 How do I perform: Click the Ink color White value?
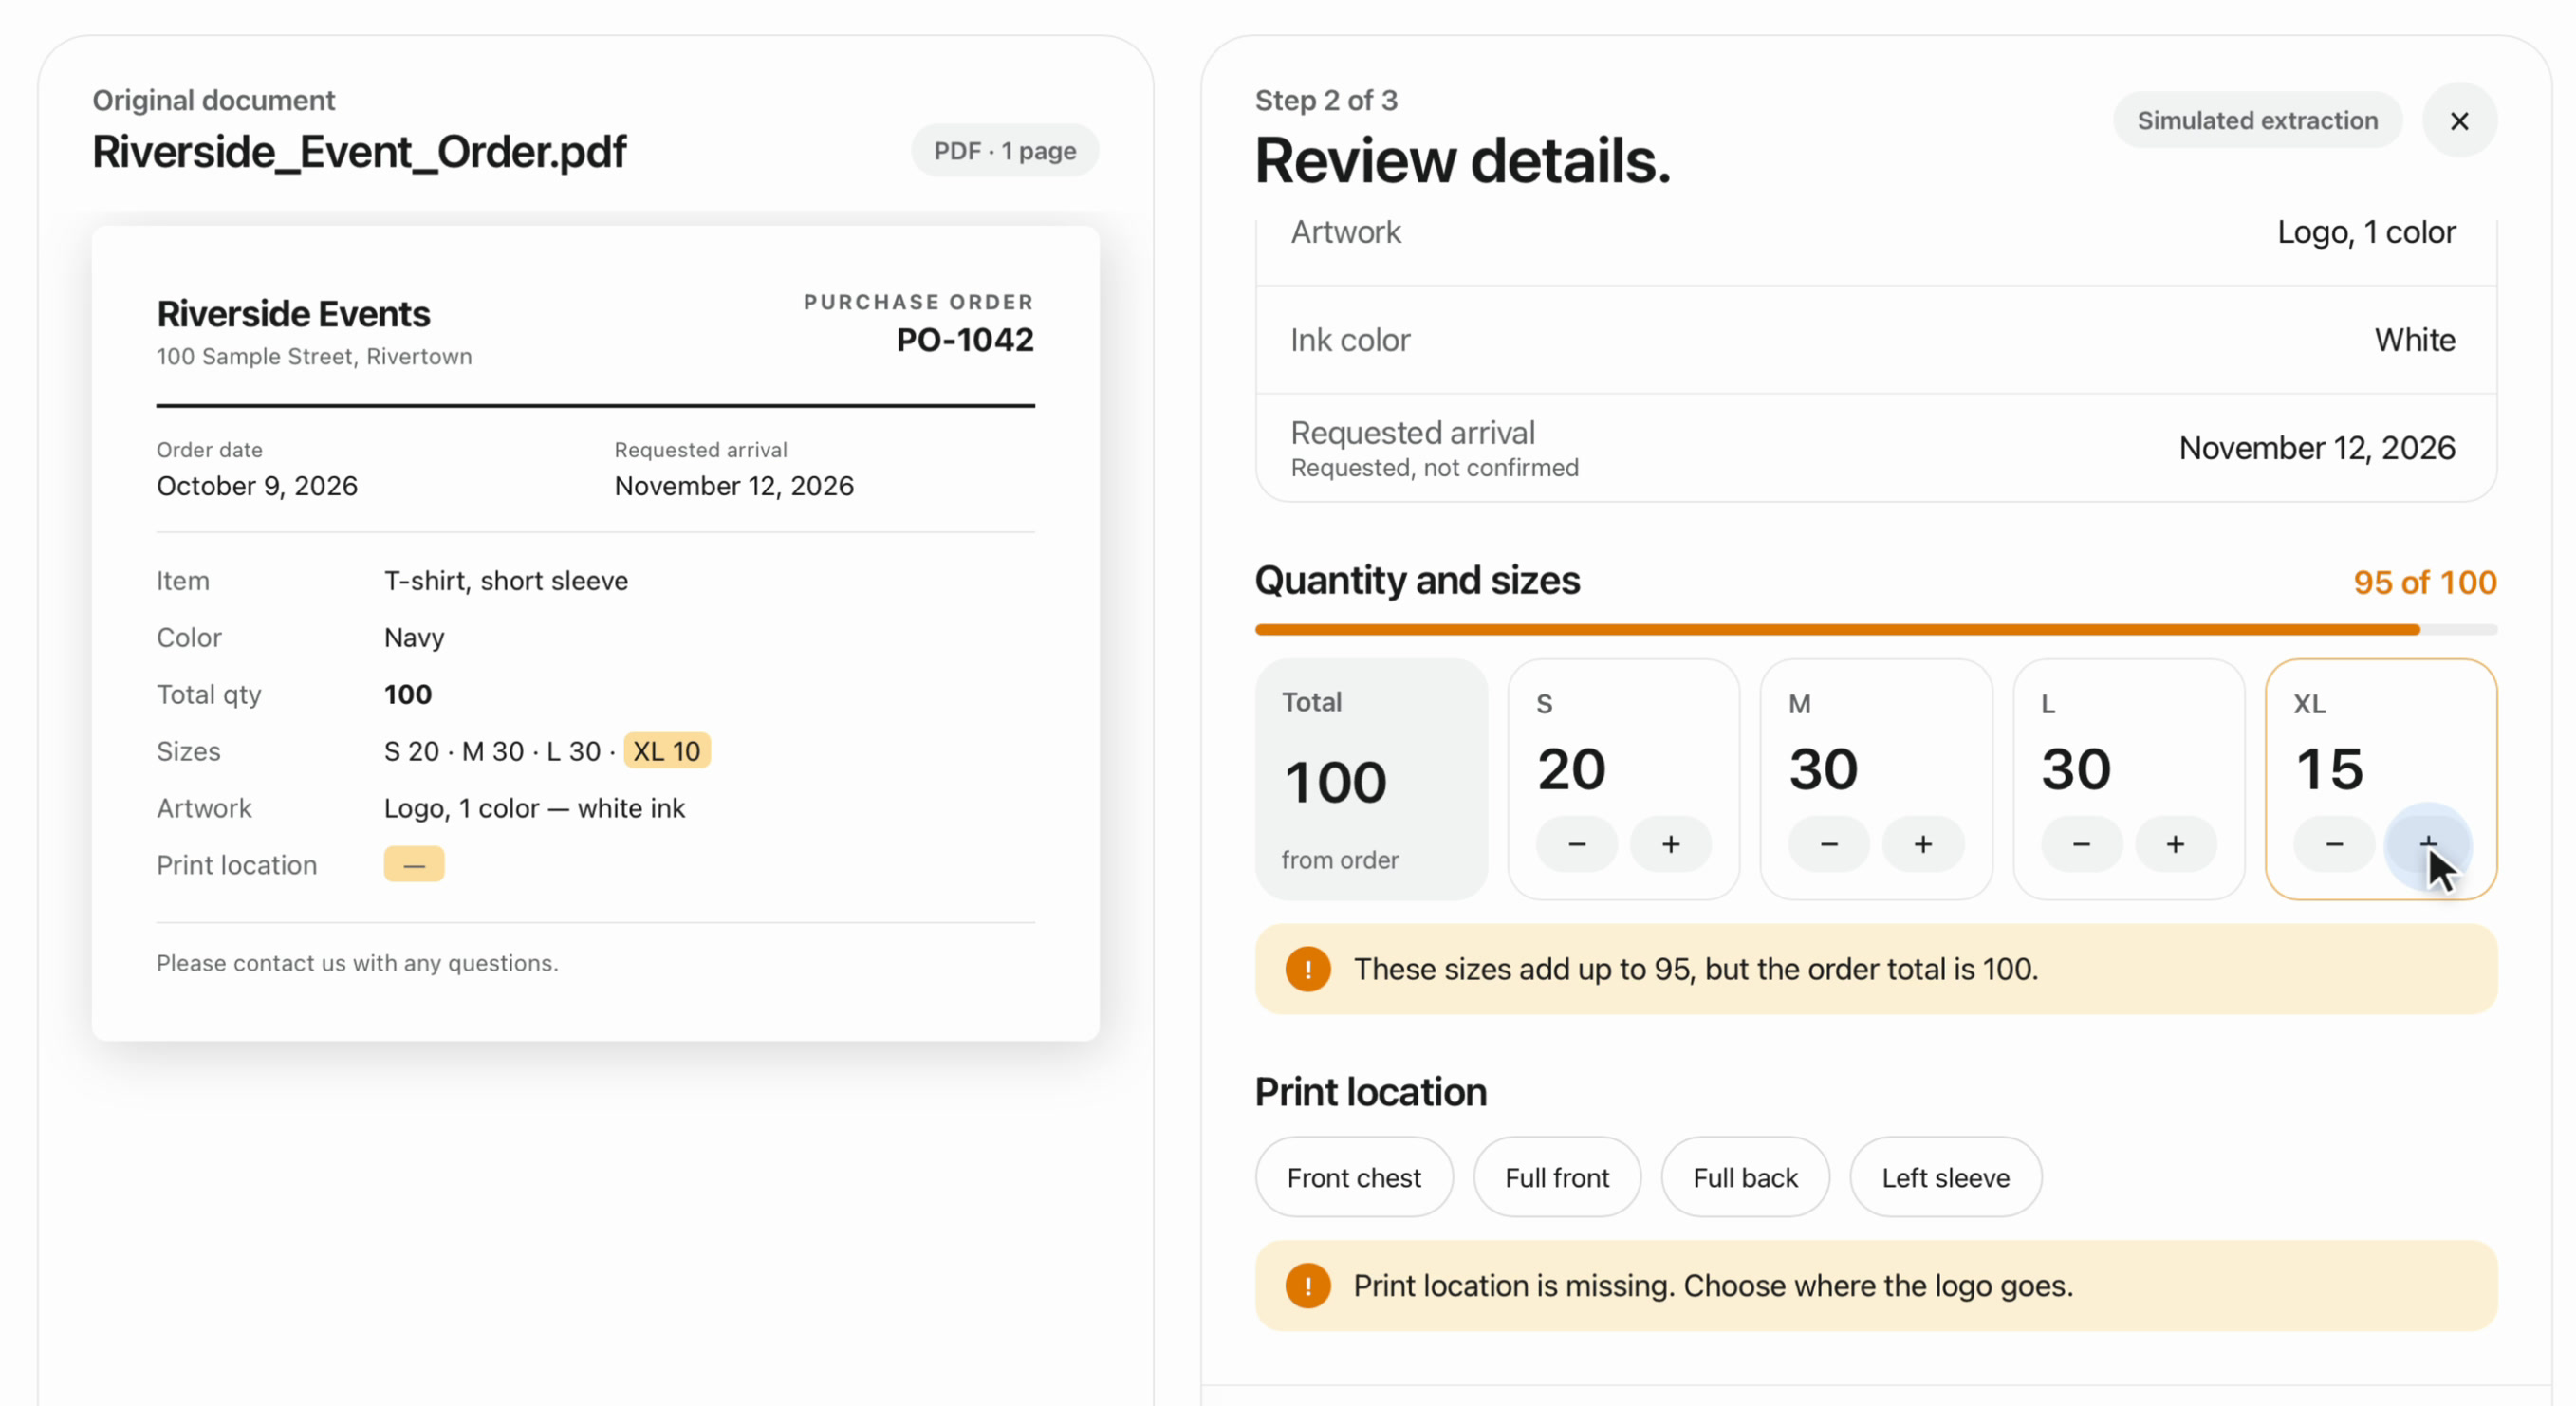point(2415,340)
